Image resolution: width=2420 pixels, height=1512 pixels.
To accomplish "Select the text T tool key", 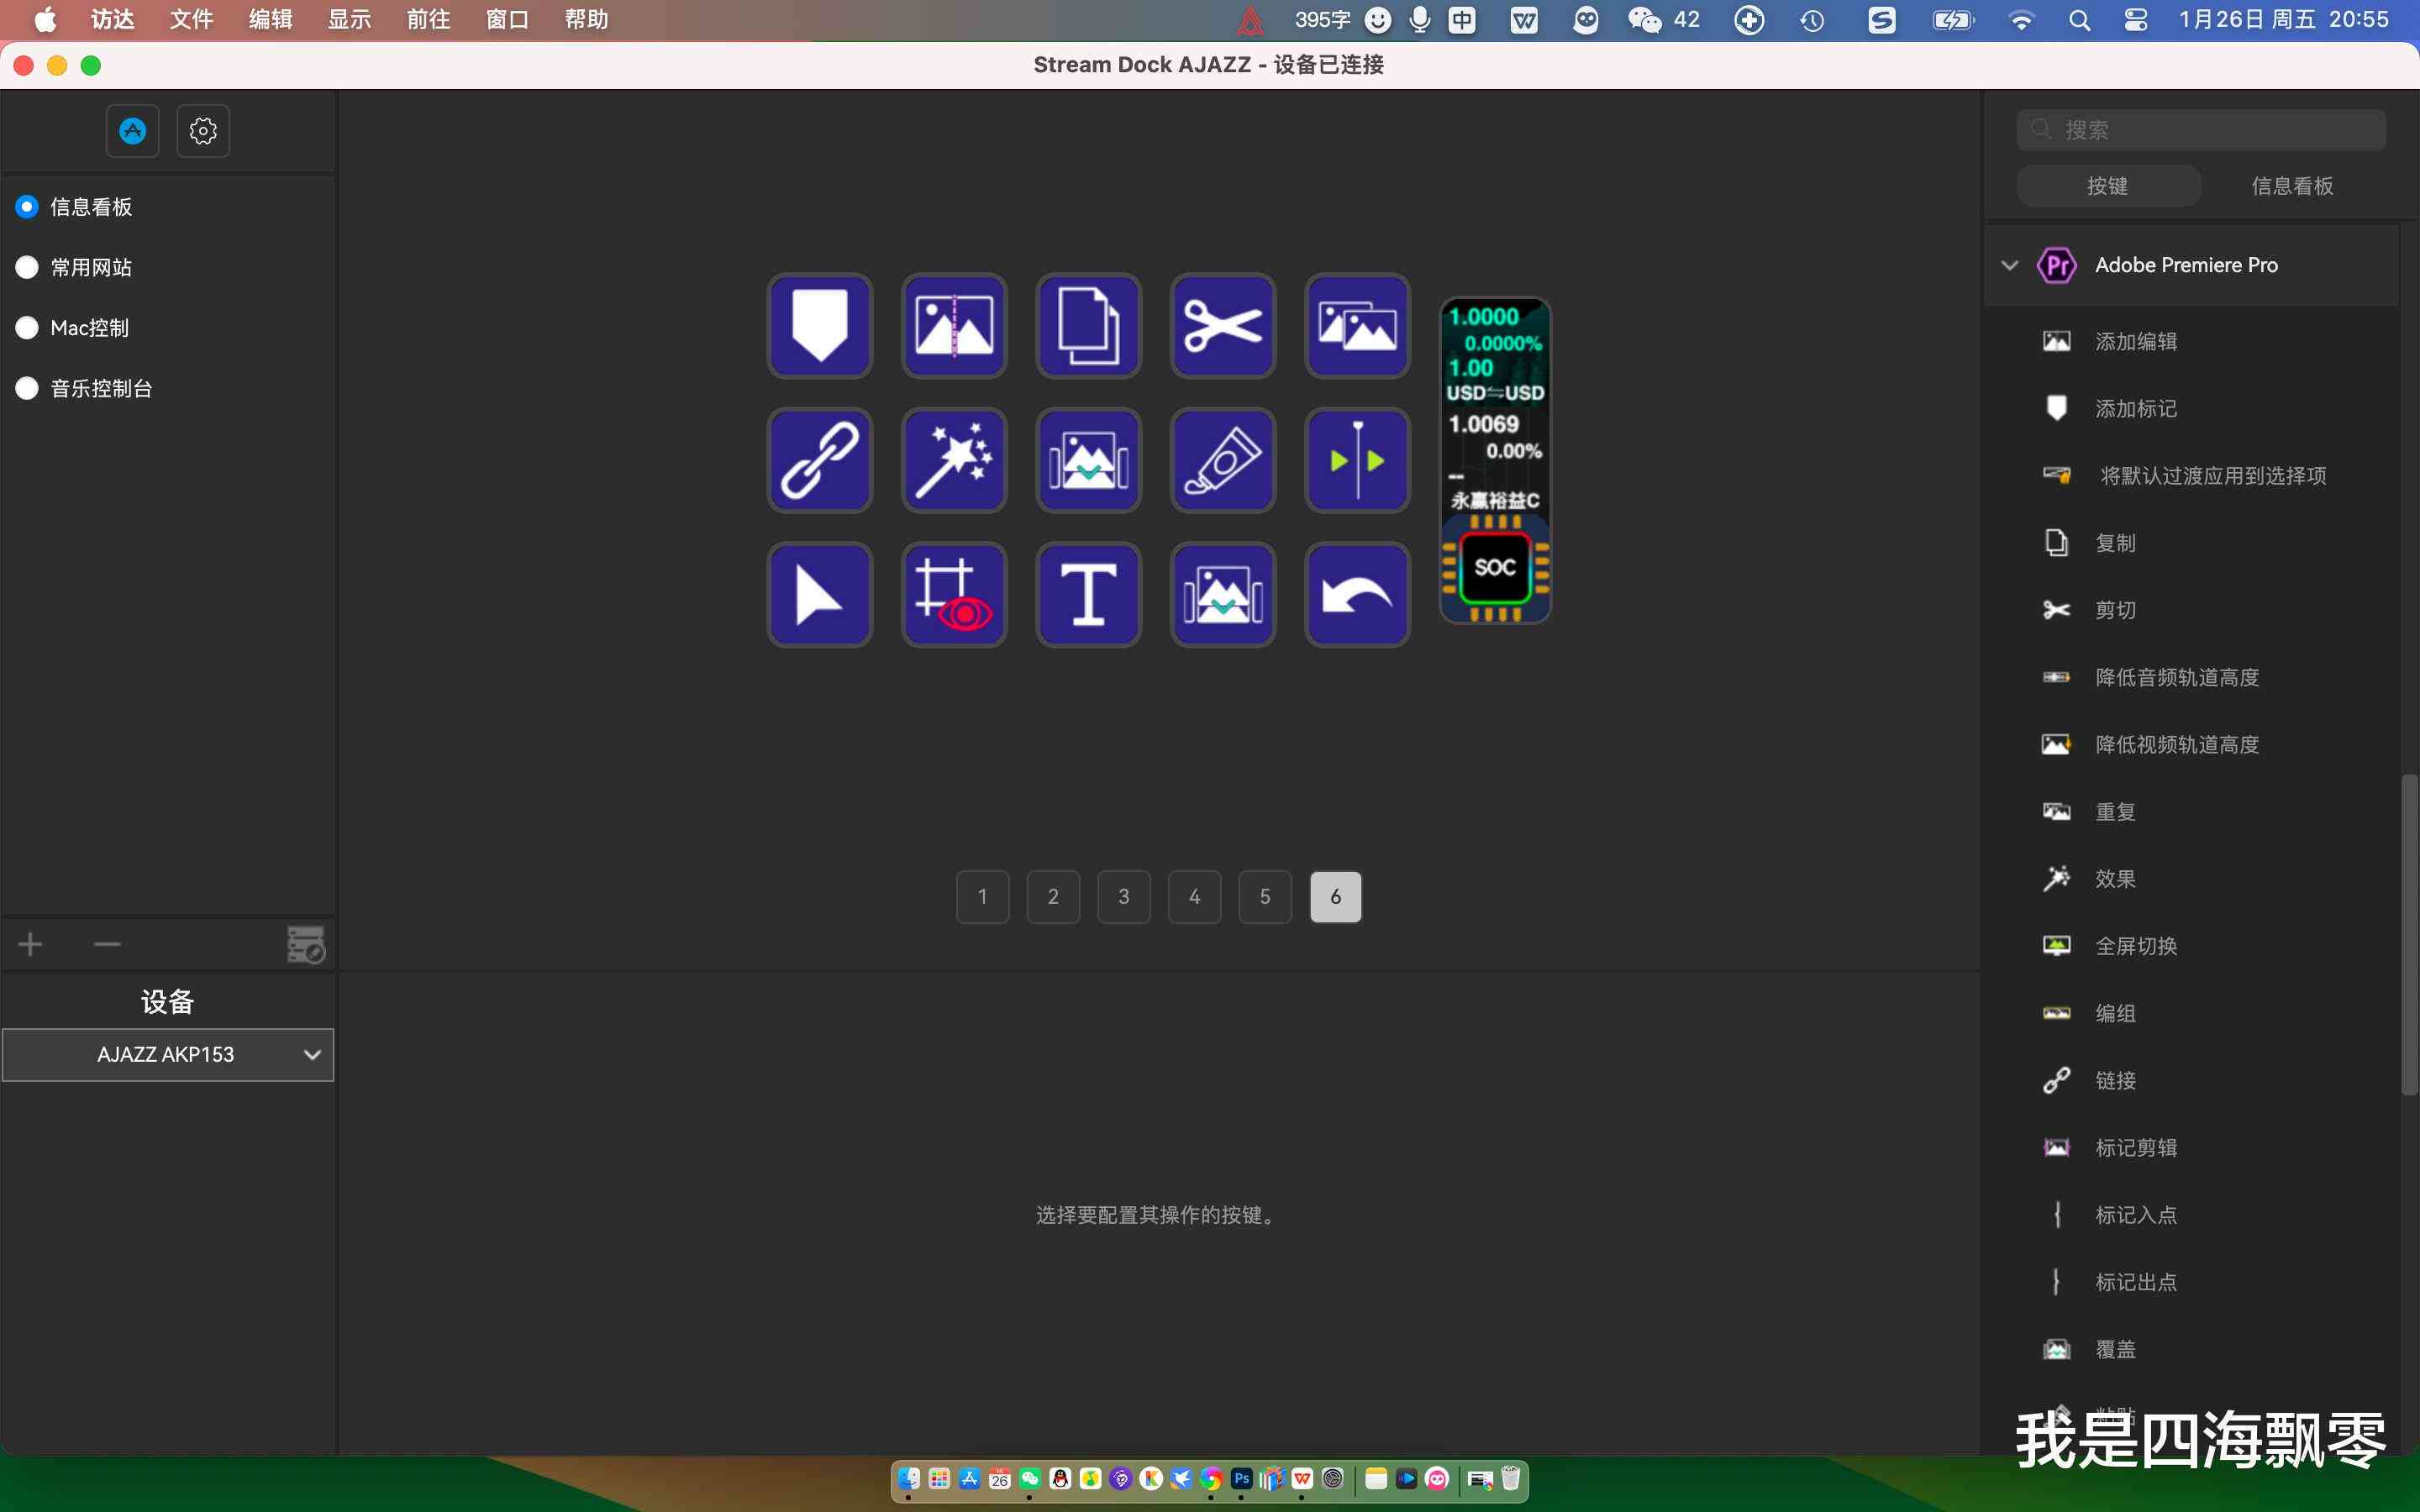I will click(x=1088, y=594).
